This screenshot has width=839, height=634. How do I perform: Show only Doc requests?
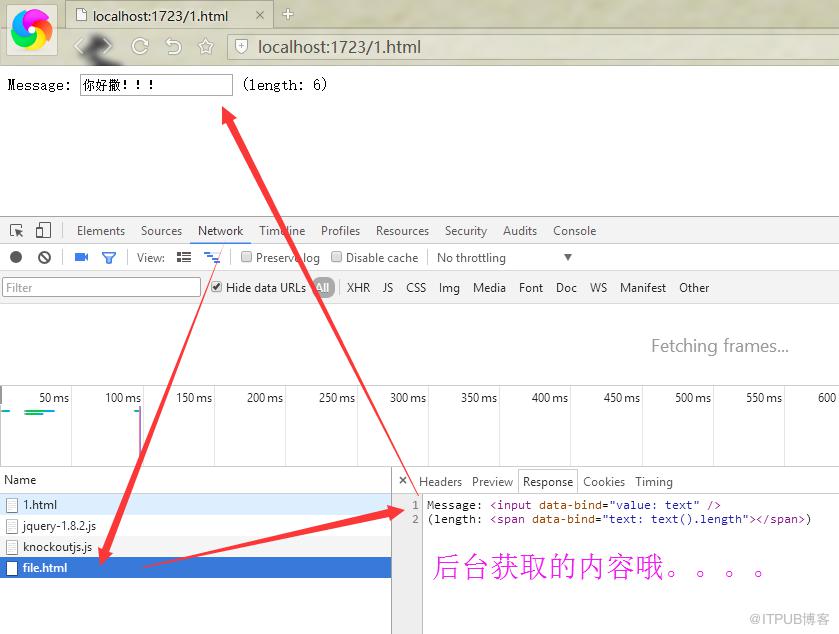566,288
